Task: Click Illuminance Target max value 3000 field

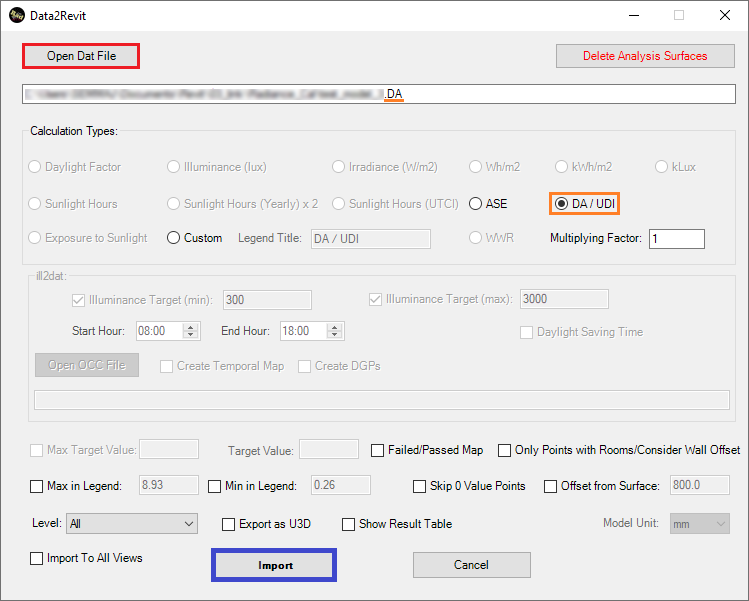Action: [564, 299]
